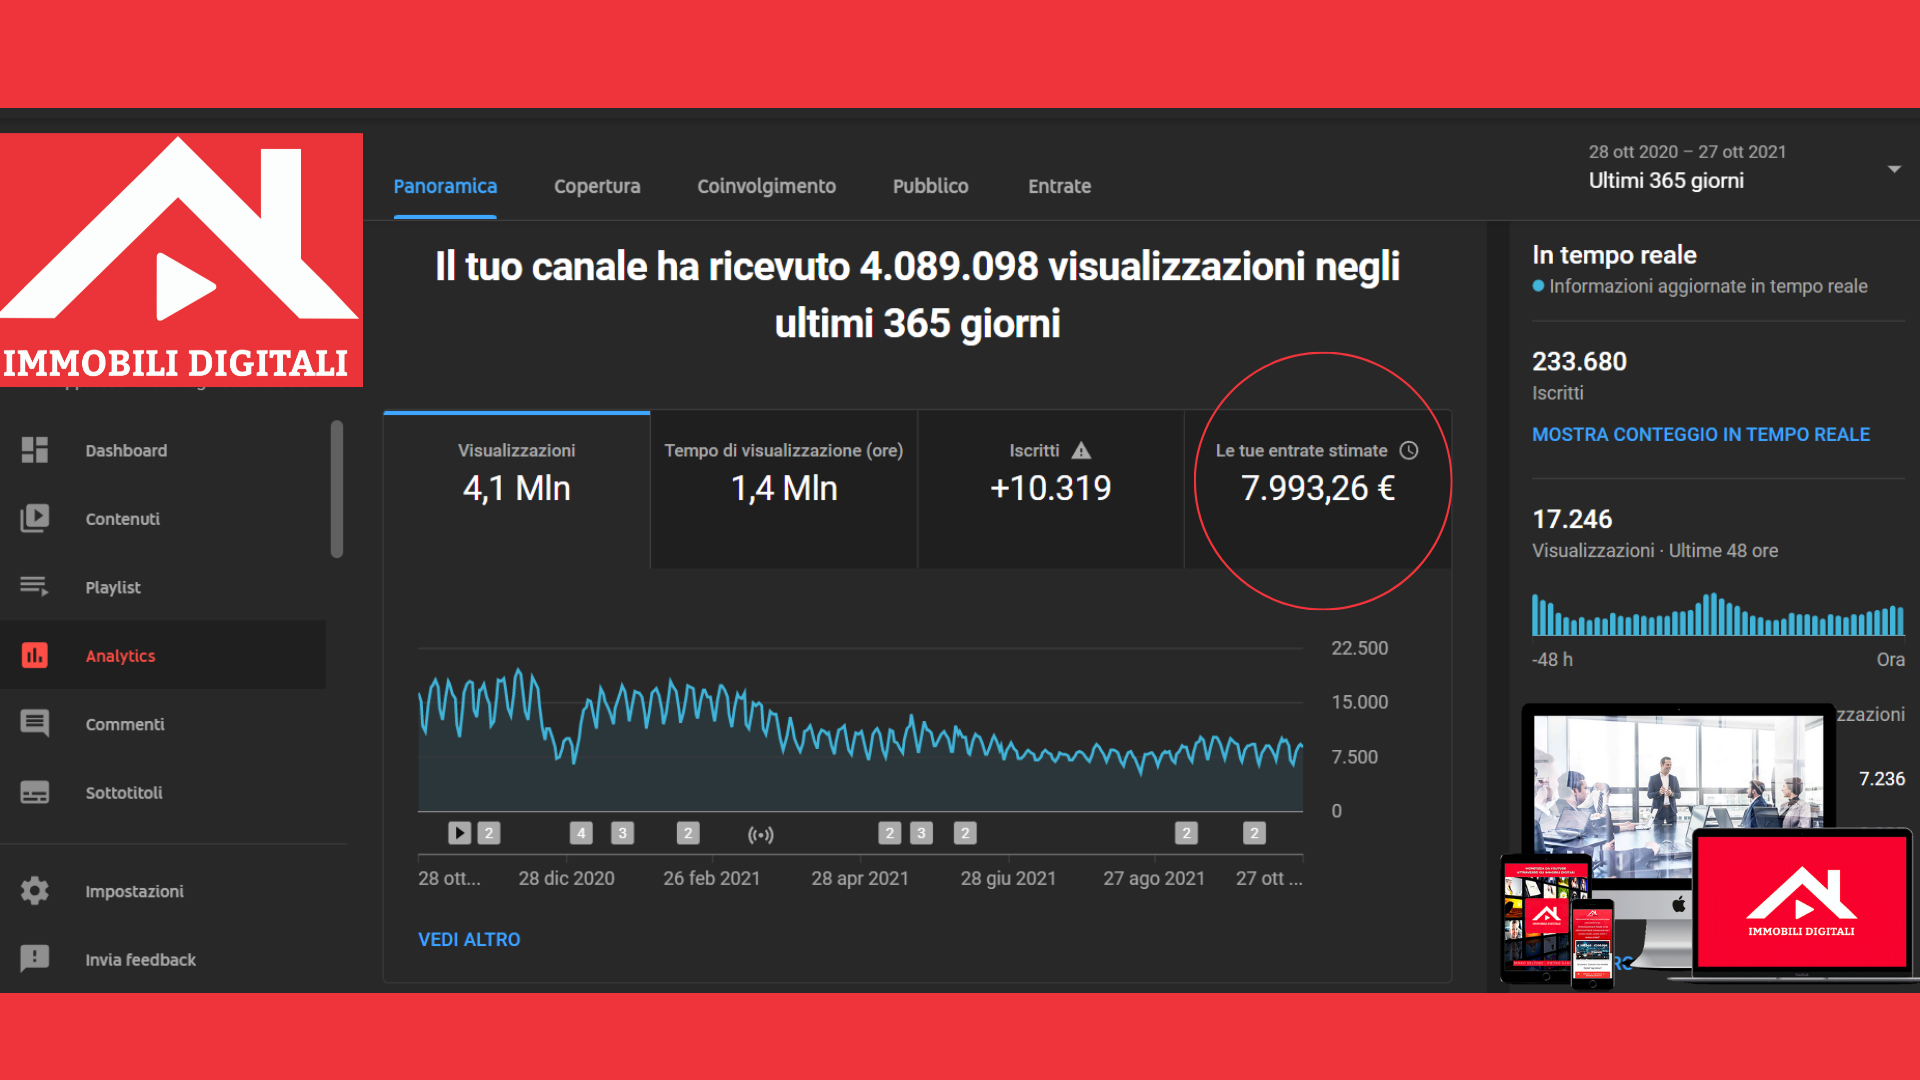Screen dimensions: 1920x1080
Task: Select the Tempo di visualizzazione card
Action: 783,488
